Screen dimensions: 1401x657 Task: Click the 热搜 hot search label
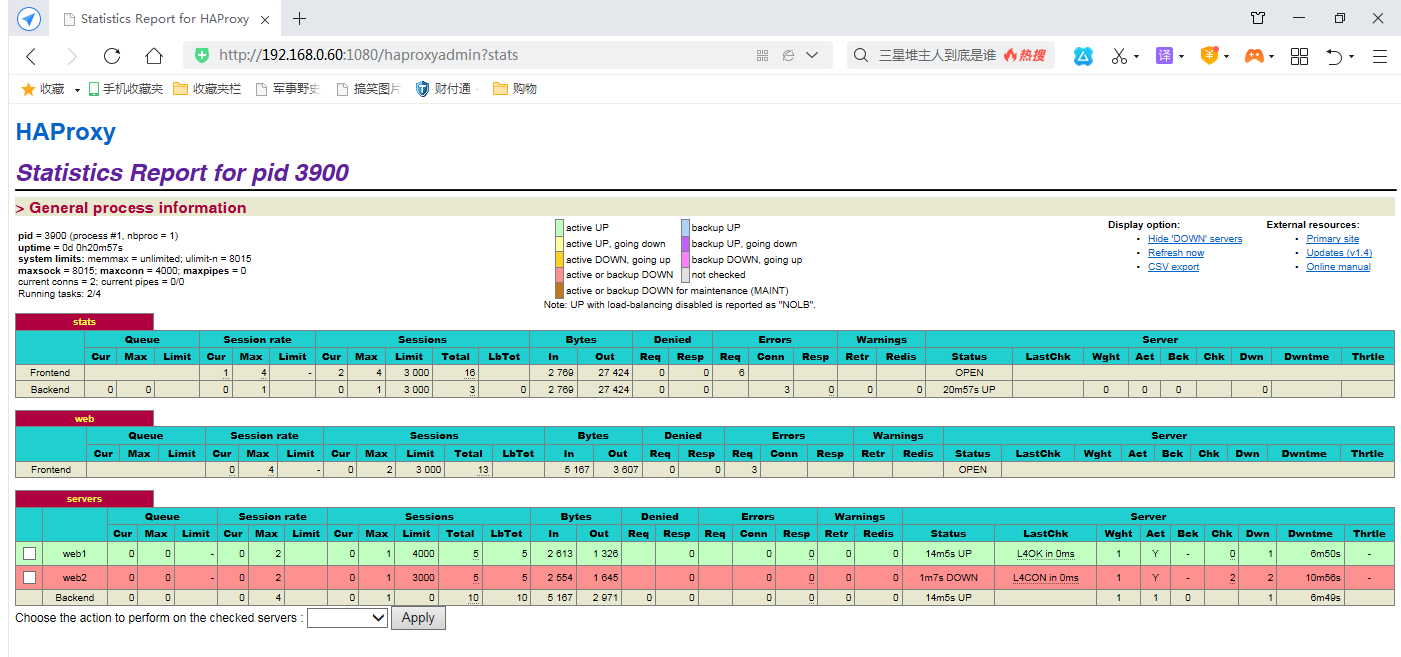[1025, 56]
